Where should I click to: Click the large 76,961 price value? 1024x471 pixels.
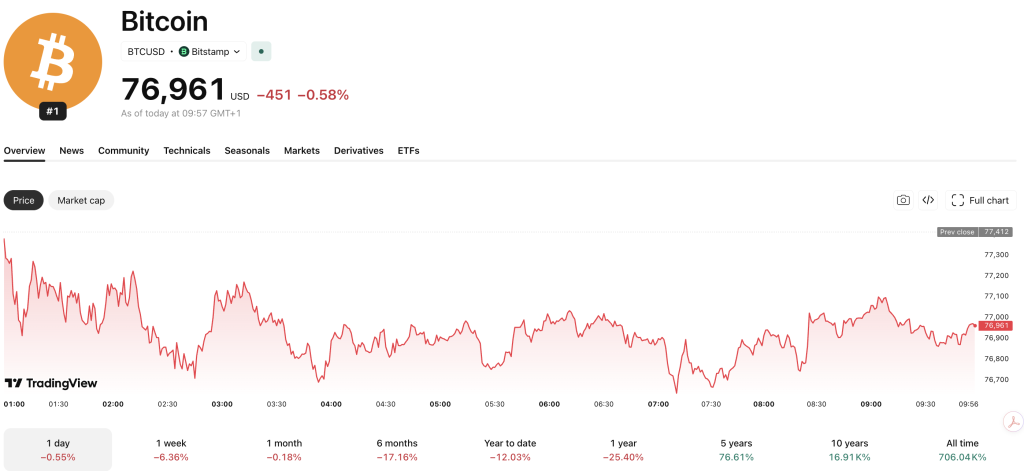point(173,90)
